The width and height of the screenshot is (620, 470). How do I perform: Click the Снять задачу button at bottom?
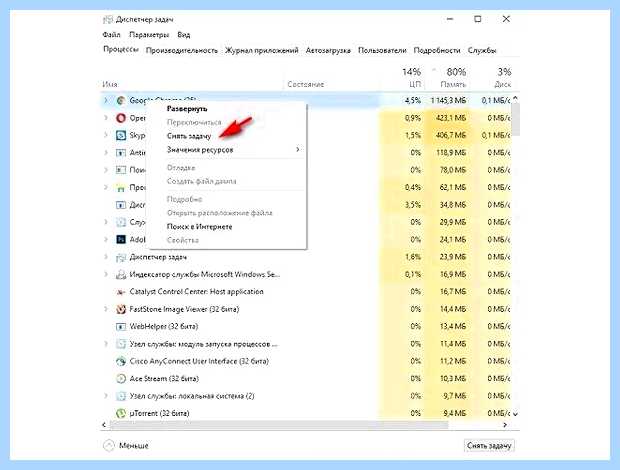coord(489,445)
